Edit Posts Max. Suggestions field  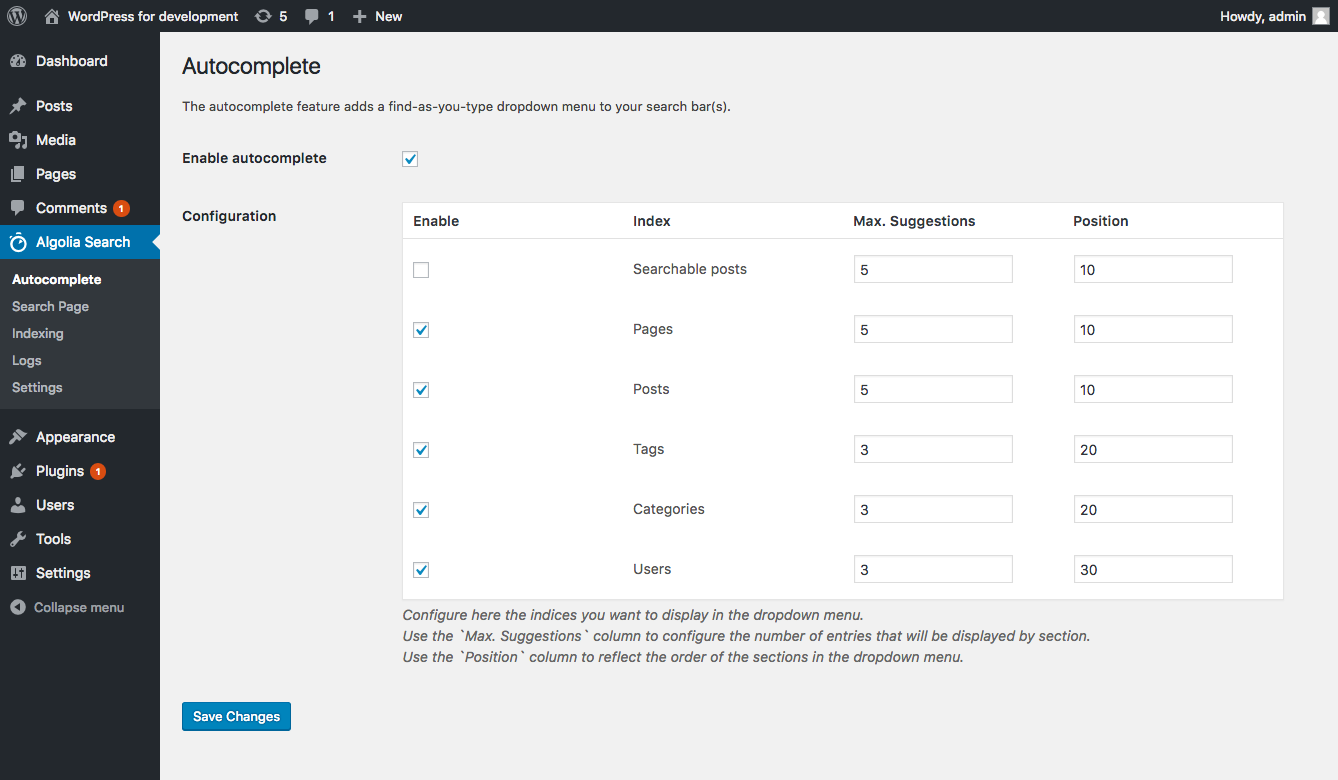click(x=933, y=389)
